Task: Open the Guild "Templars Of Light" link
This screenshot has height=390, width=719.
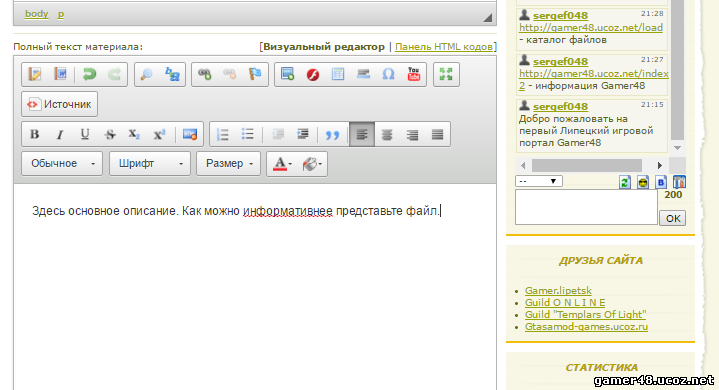Action: (x=586, y=314)
